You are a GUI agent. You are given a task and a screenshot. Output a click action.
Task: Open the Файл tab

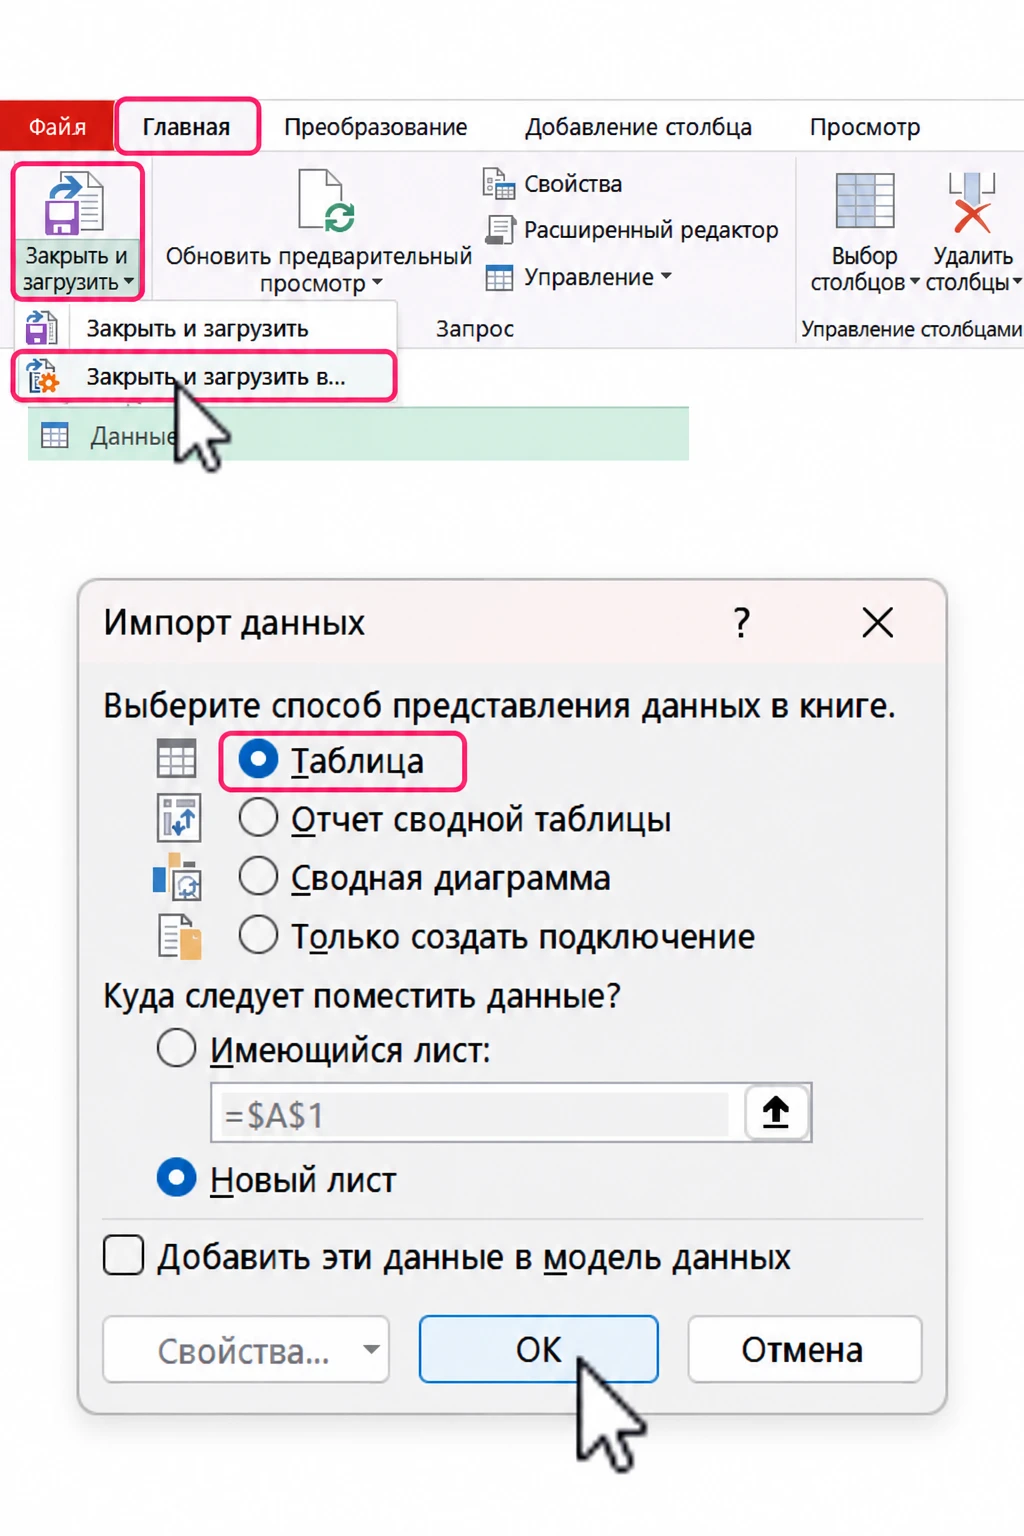coord(57,127)
